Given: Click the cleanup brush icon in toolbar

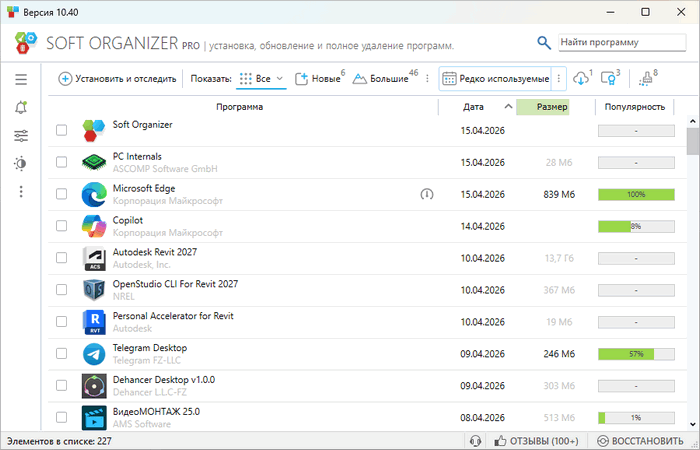Looking at the screenshot, I should tap(644, 79).
